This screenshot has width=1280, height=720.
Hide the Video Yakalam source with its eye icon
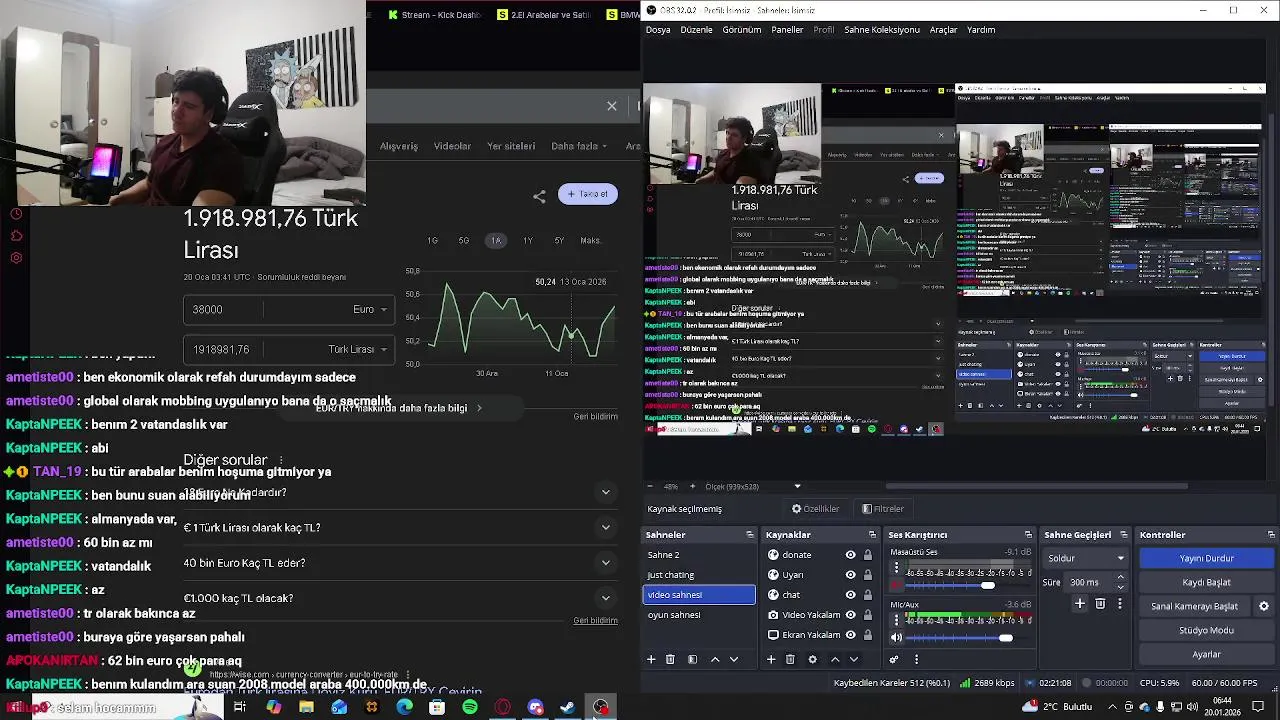(851, 615)
